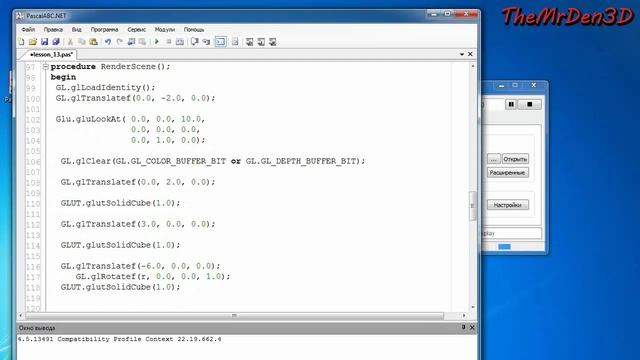This screenshot has width=640, height=360.
Task: Open the Правка menu
Action: tap(53, 29)
